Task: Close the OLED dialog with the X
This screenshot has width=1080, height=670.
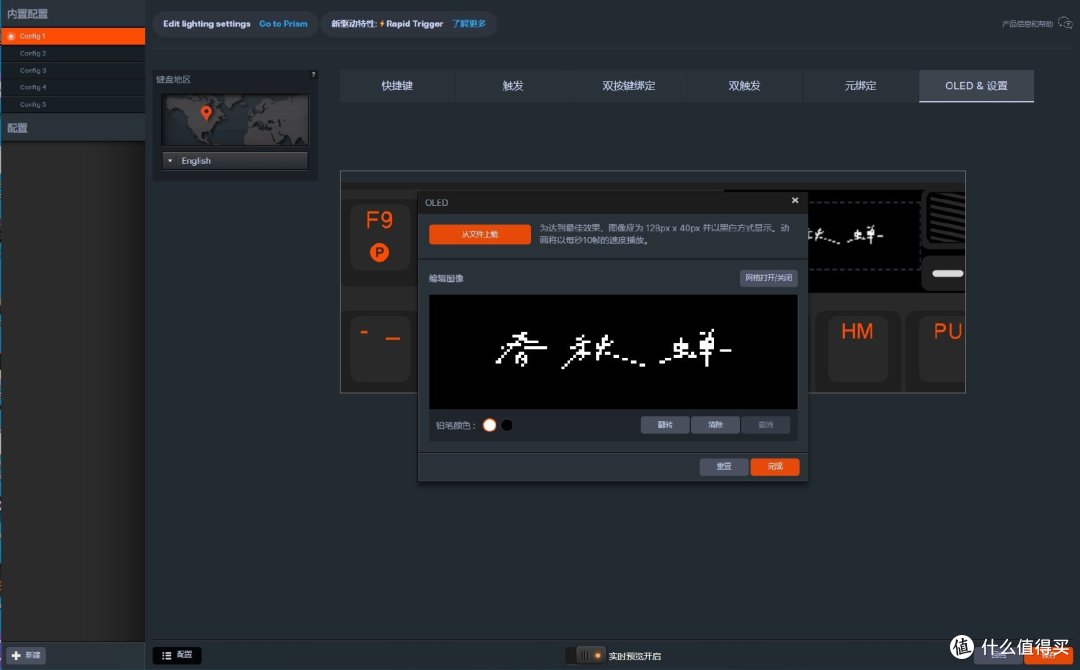Action: click(x=795, y=201)
